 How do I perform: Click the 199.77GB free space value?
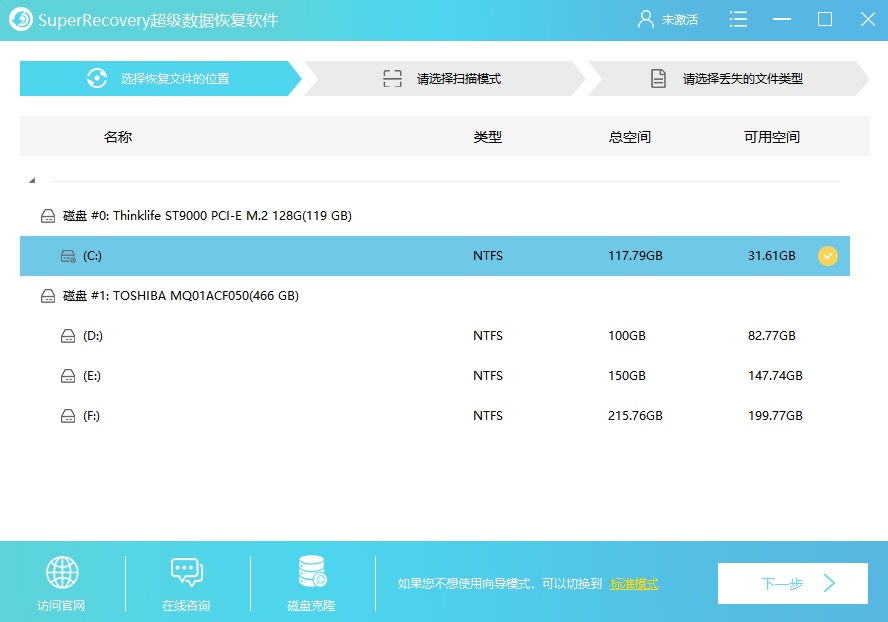click(x=775, y=416)
